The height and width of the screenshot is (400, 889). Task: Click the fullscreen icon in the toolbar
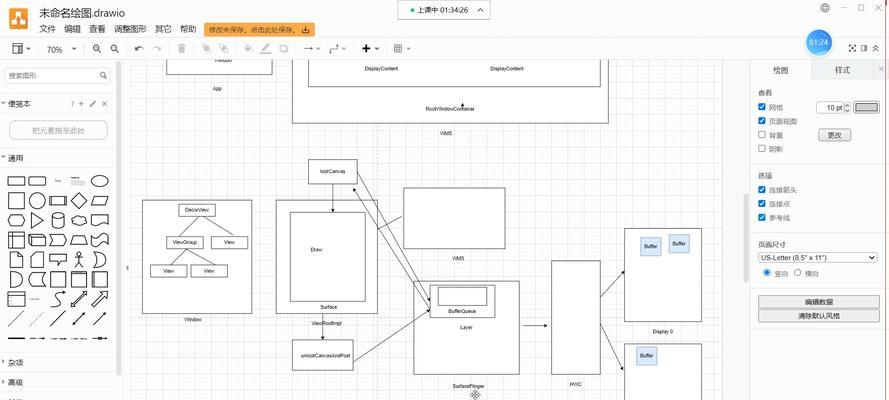pos(852,49)
